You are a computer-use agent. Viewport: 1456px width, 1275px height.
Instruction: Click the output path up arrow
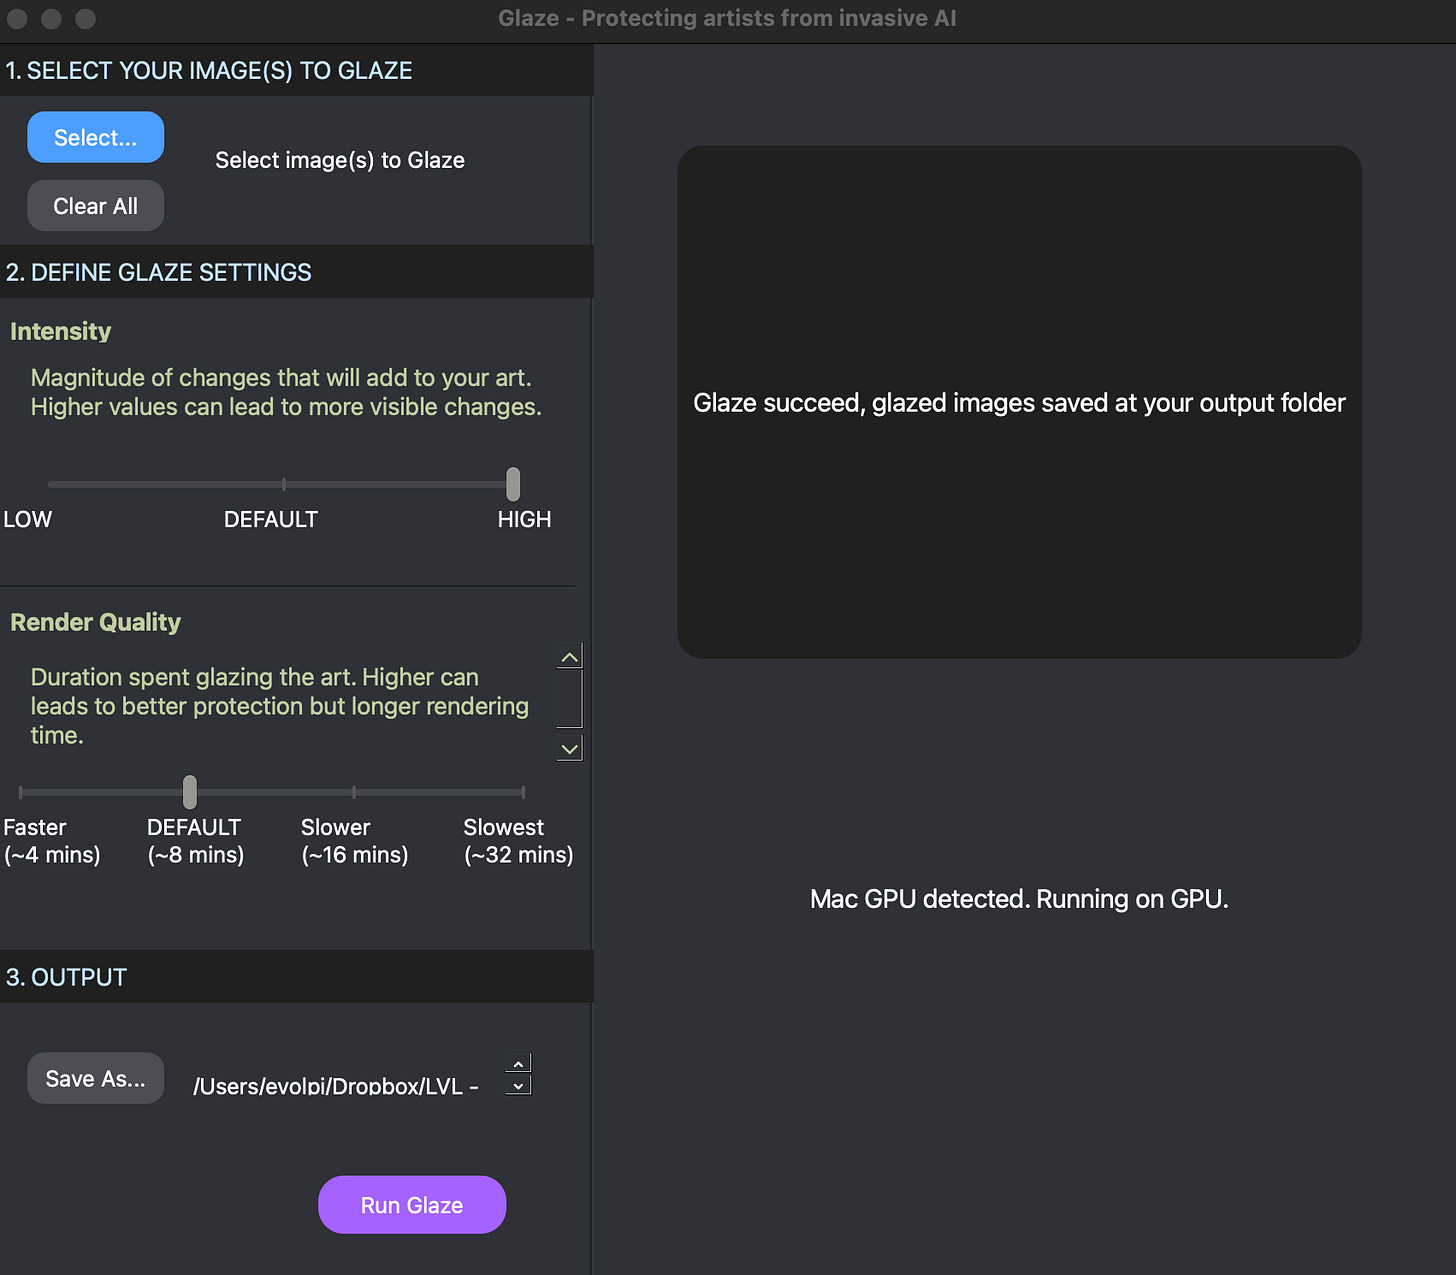coord(518,1064)
